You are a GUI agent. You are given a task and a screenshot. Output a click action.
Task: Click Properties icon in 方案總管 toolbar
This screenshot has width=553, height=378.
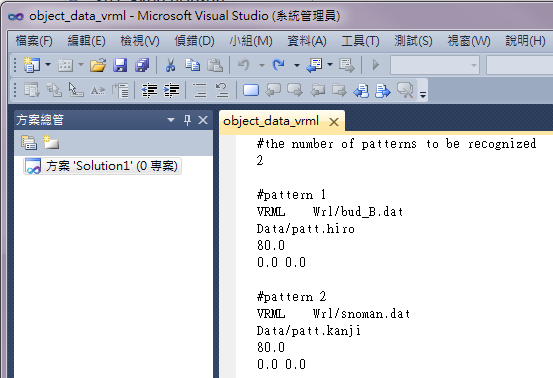coord(29,143)
